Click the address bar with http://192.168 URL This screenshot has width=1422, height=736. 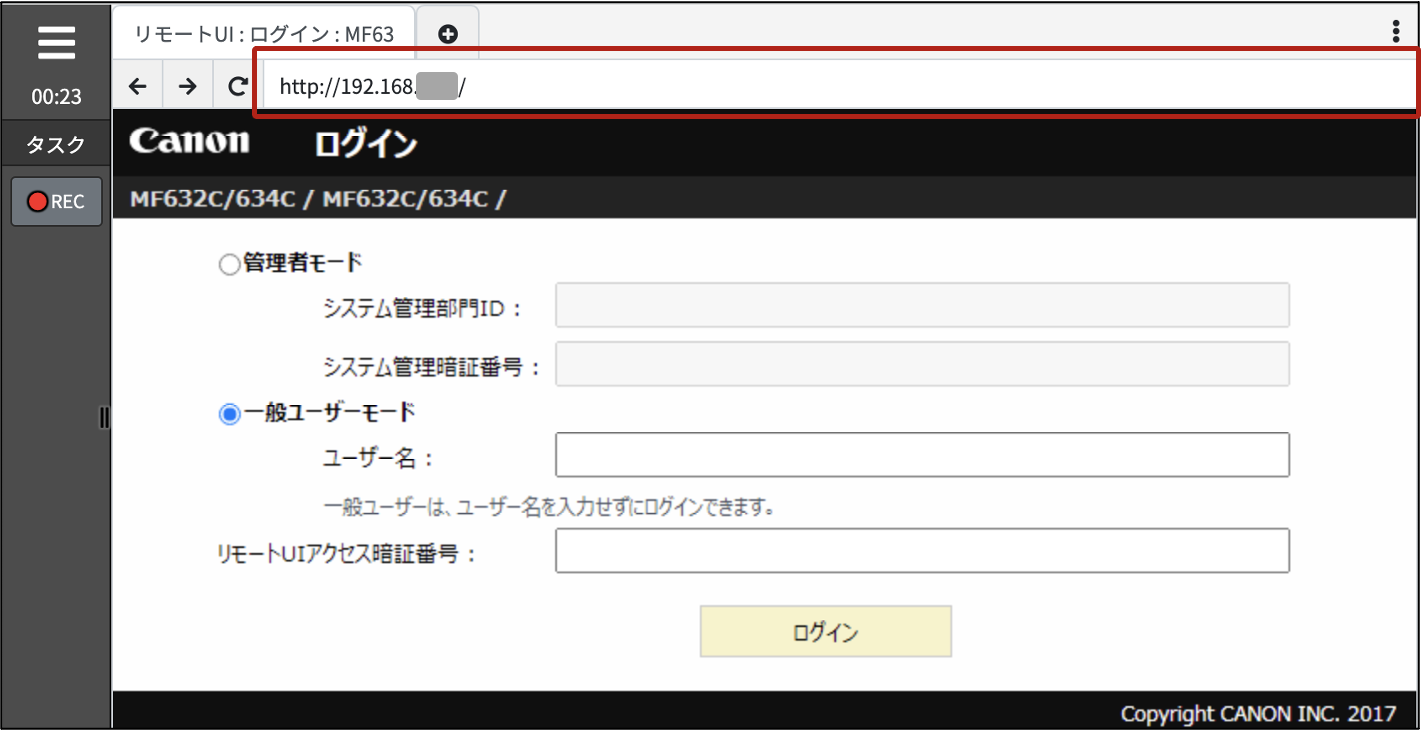(836, 87)
